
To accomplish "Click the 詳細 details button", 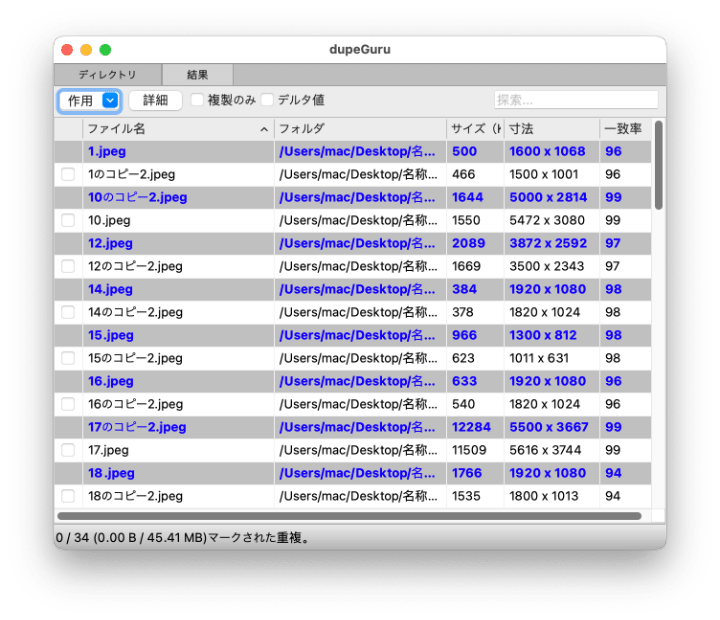I will click(x=155, y=100).
